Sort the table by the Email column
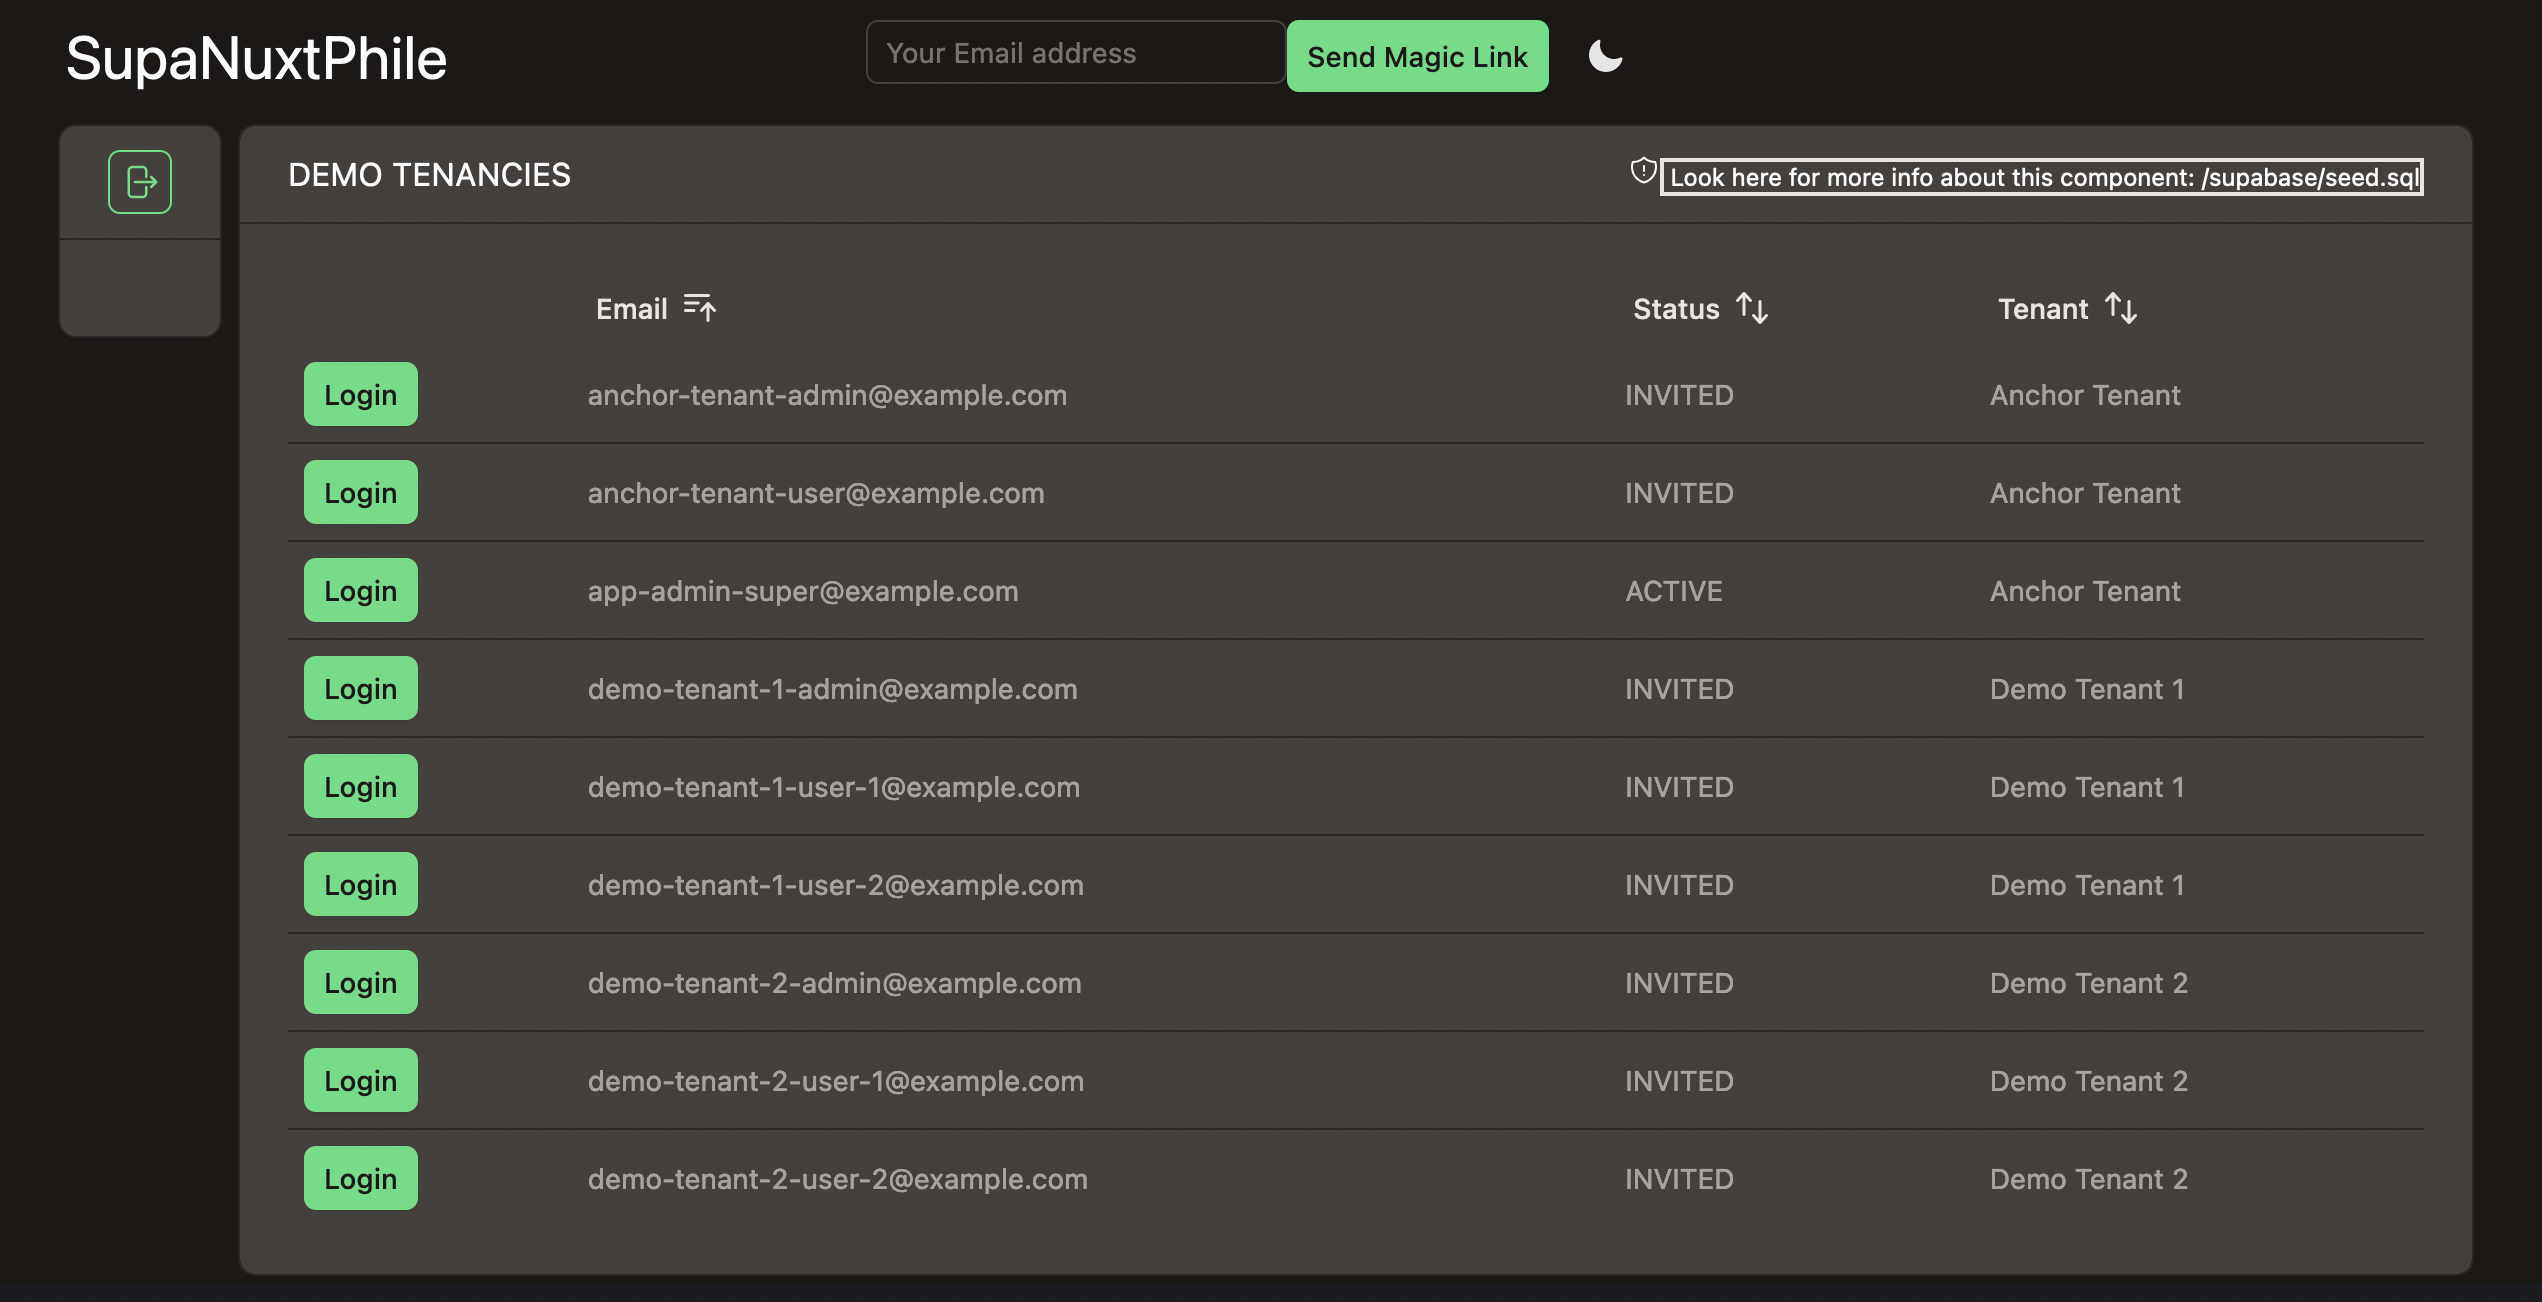The width and height of the screenshot is (2542, 1302). coord(700,307)
